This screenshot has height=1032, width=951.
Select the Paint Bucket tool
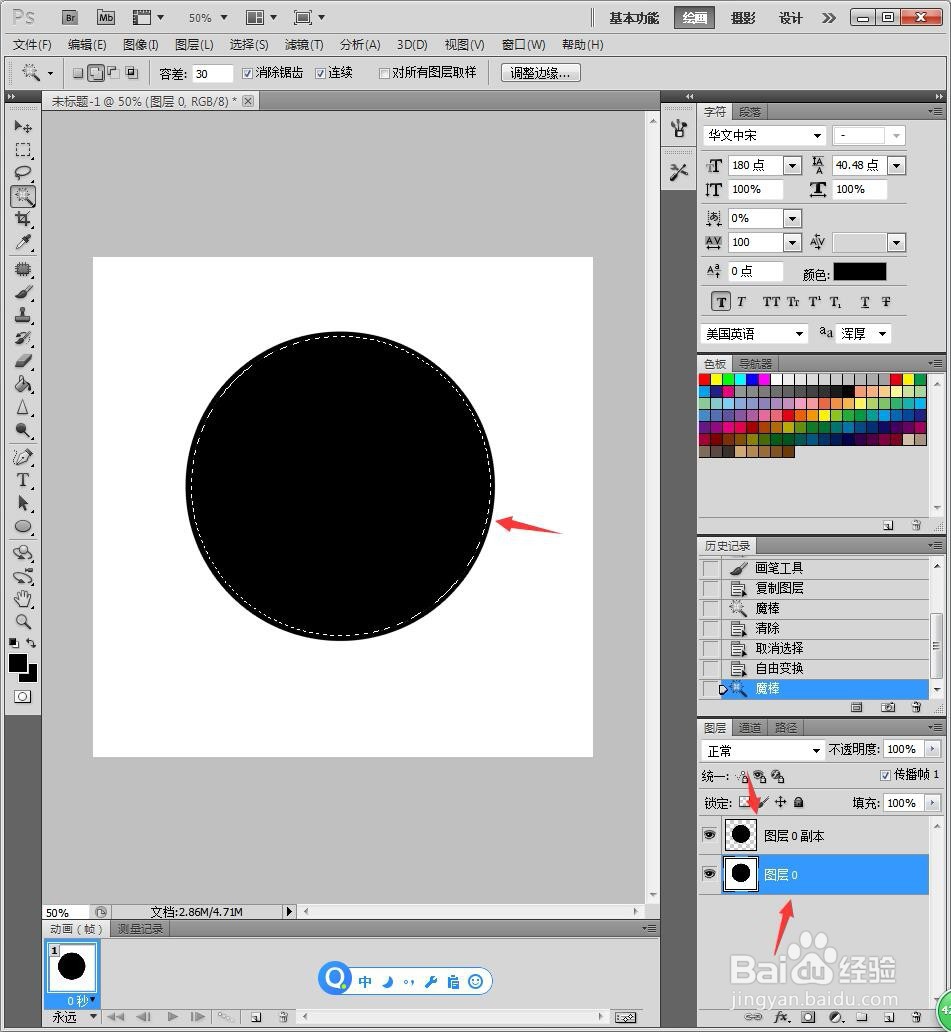click(22, 384)
